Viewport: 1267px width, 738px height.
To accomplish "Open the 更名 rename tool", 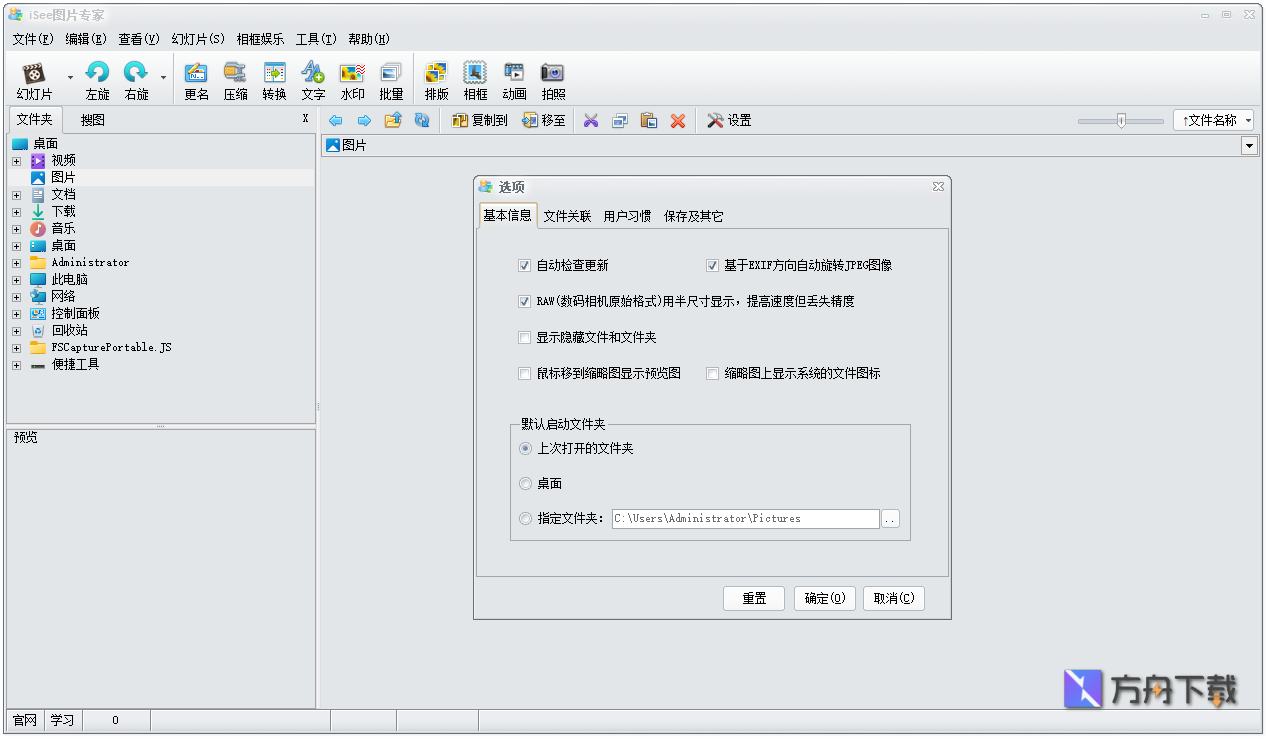I will pos(197,81).
